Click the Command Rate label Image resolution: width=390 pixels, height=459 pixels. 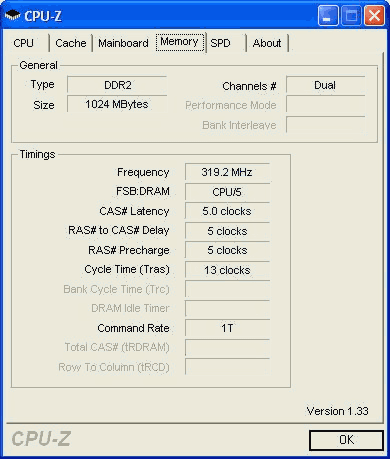[x=133, y=328]
